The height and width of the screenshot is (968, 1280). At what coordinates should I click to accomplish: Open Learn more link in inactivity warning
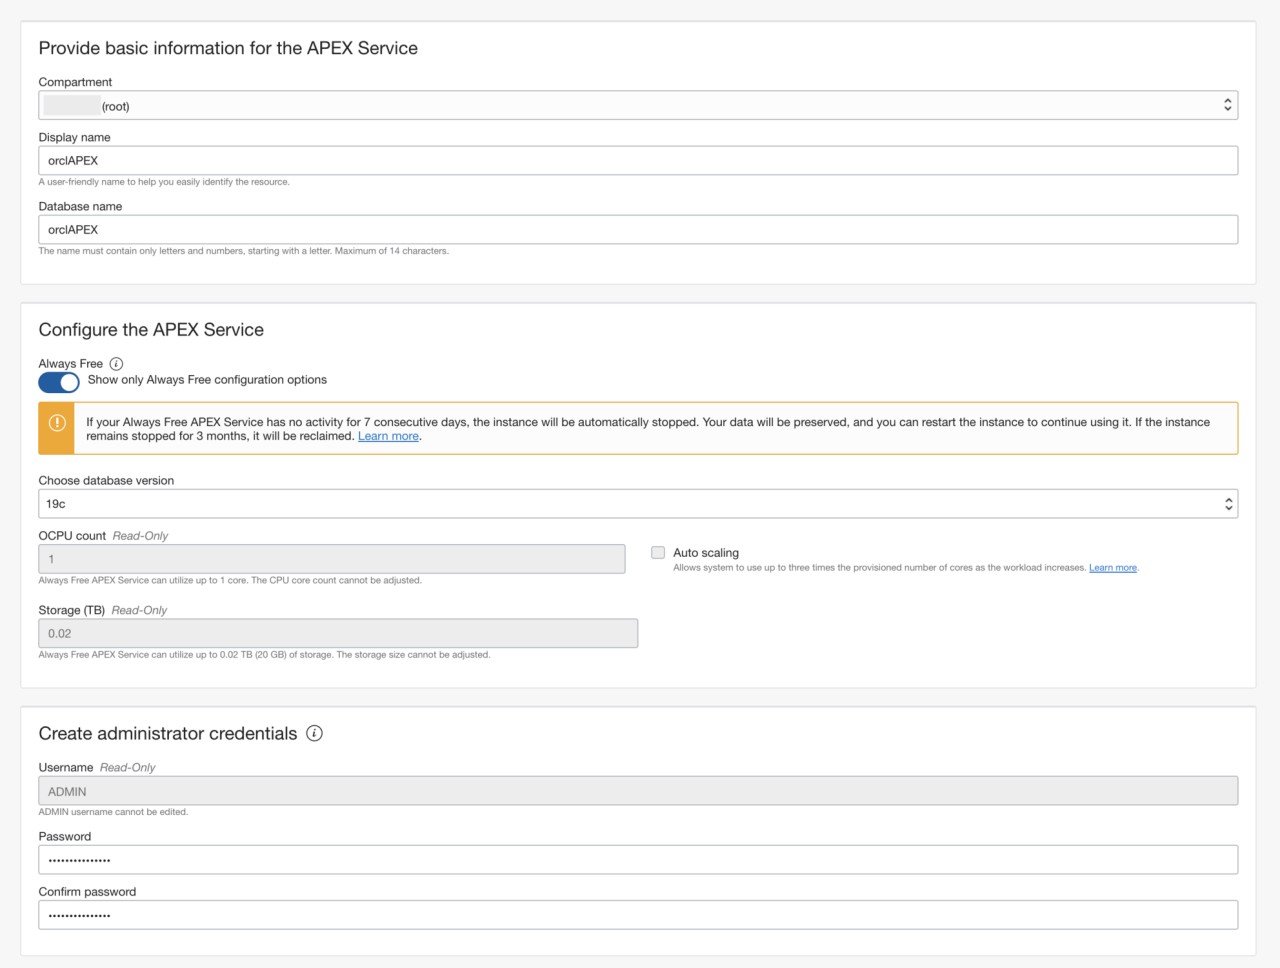click(388, 436)
